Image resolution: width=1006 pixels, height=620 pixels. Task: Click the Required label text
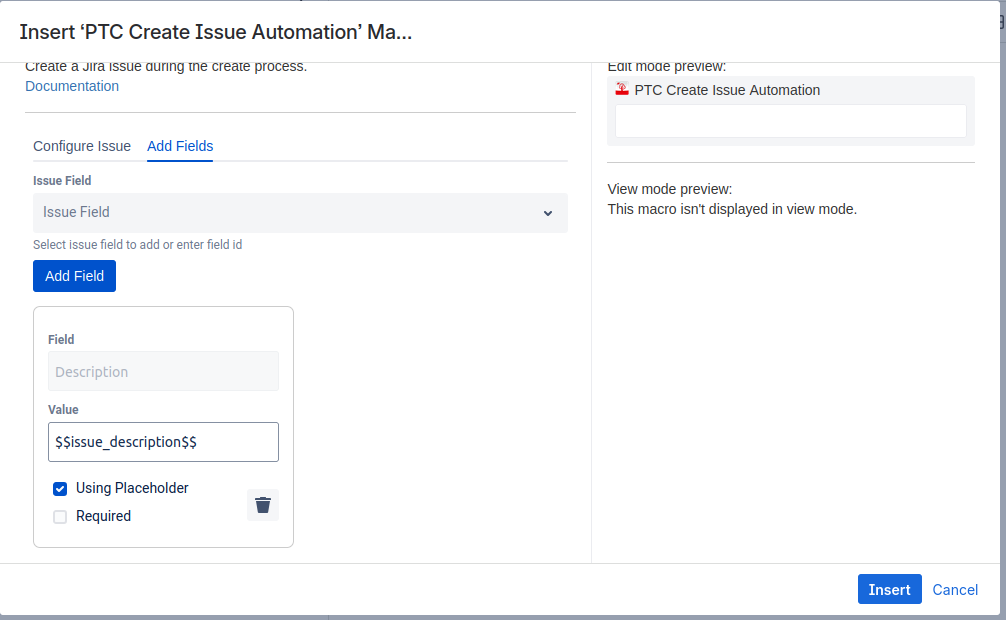click(103, 516)
